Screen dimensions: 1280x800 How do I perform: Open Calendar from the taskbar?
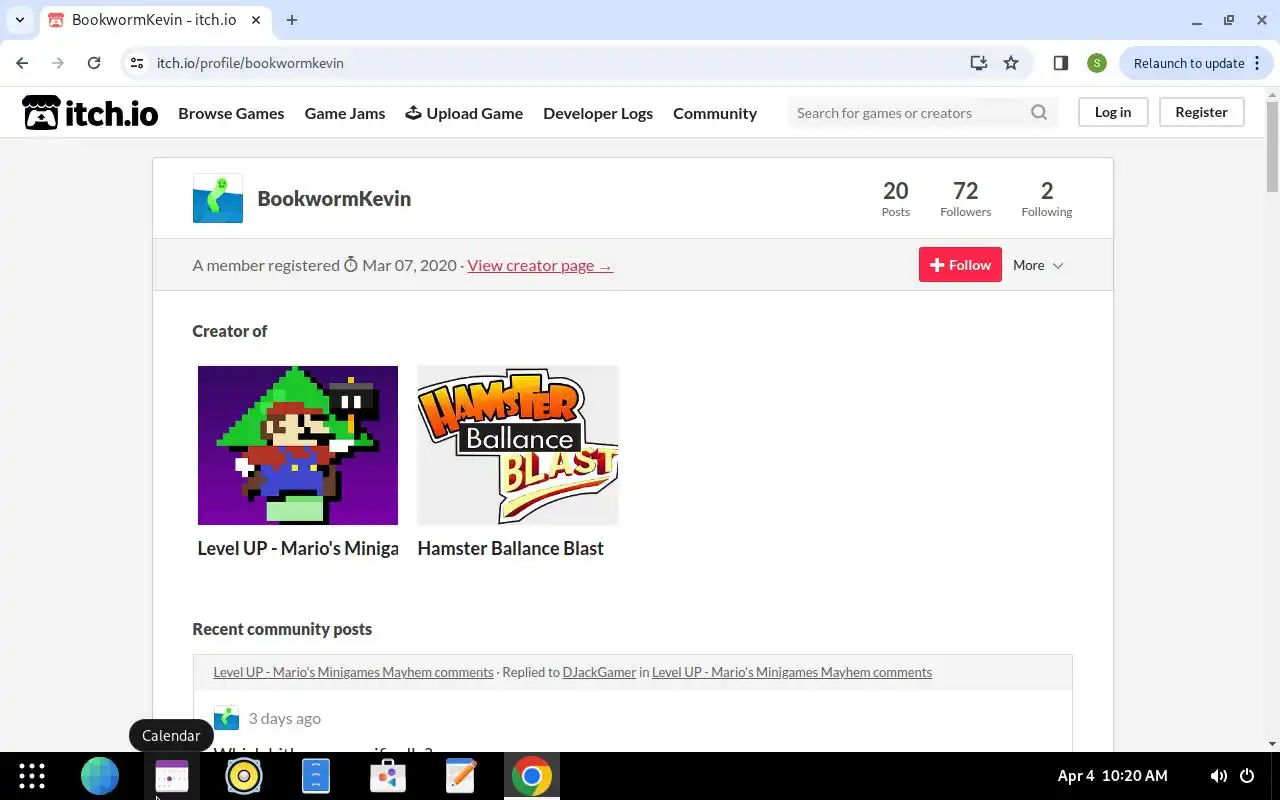pos(172,776)
